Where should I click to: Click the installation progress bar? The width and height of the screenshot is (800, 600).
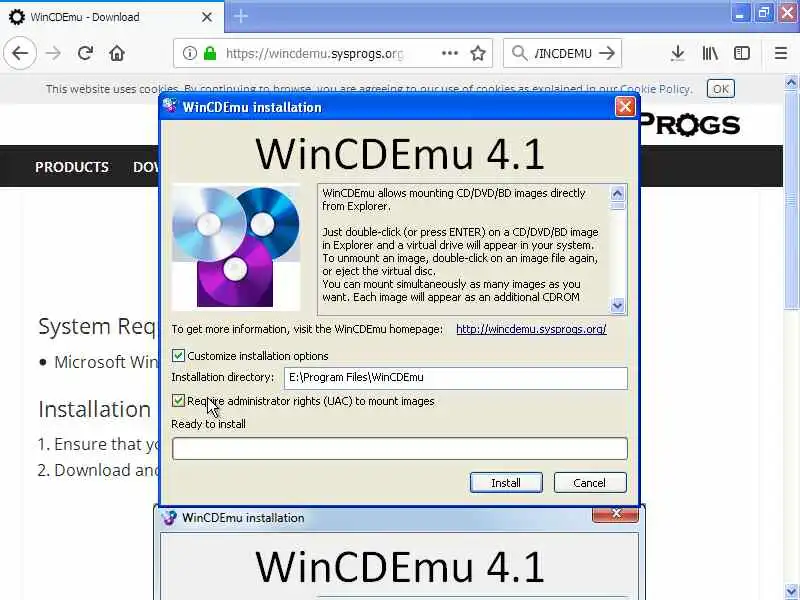[x=399, y=448]
